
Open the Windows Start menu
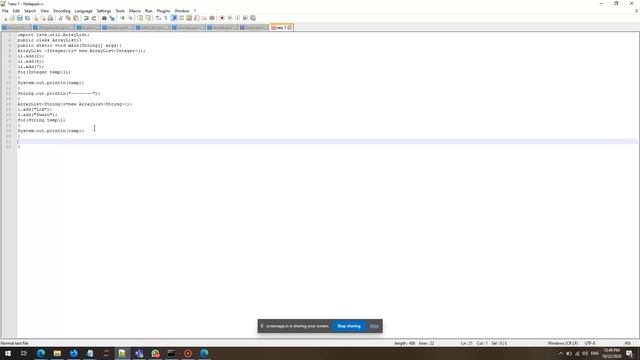click(8, 353)
